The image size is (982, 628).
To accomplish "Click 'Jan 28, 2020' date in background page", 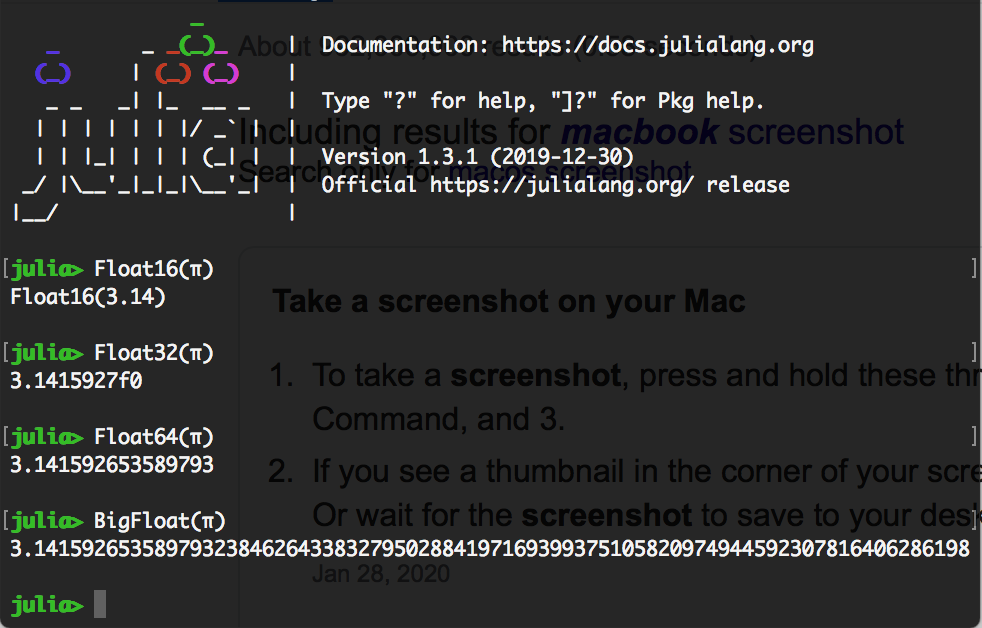I will tap(381, 574).
